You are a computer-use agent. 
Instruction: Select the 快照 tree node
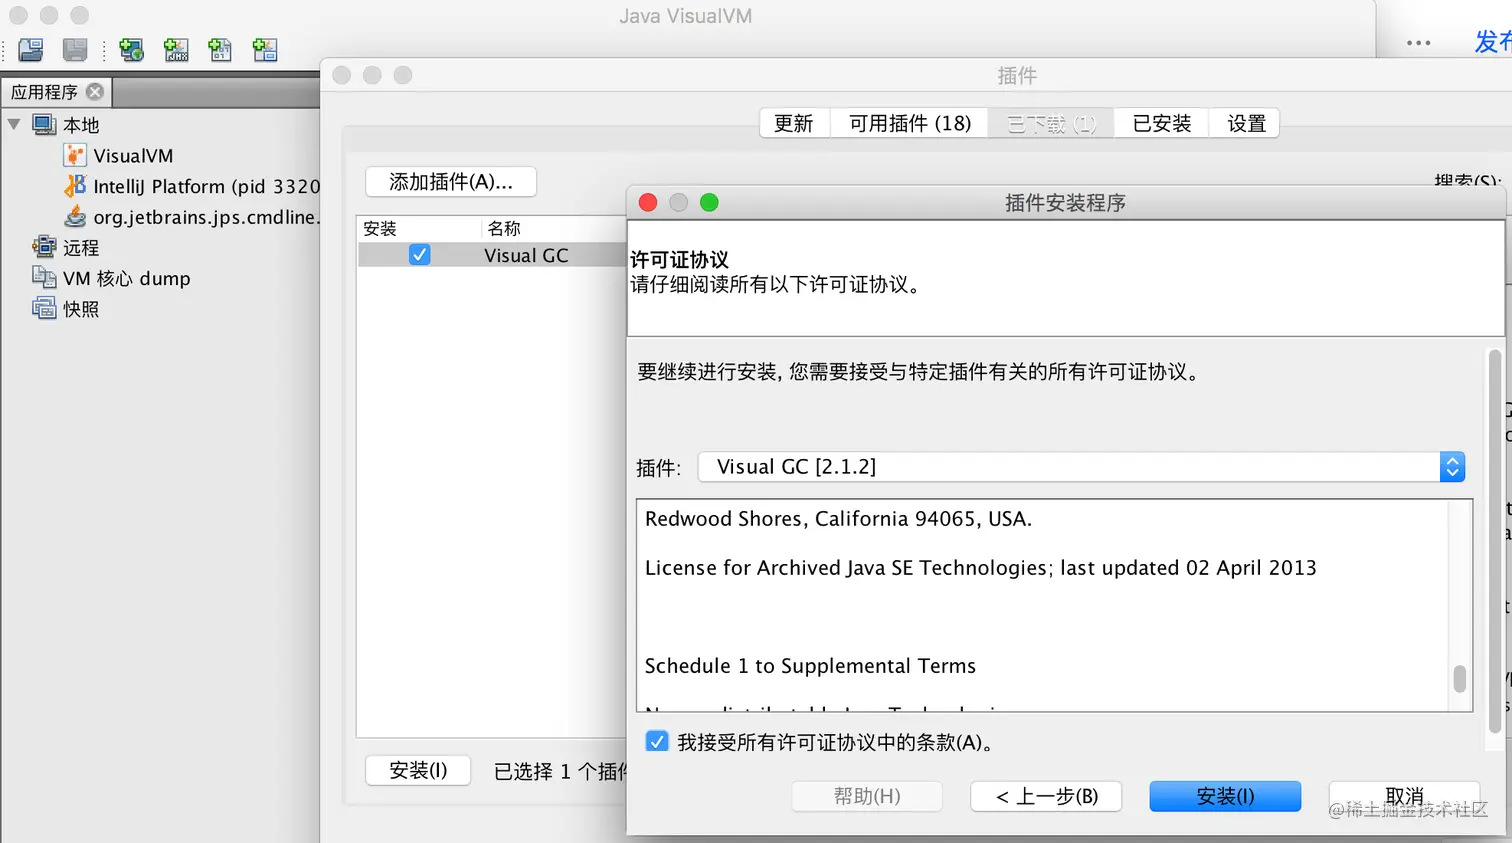[x=81, y=309]
